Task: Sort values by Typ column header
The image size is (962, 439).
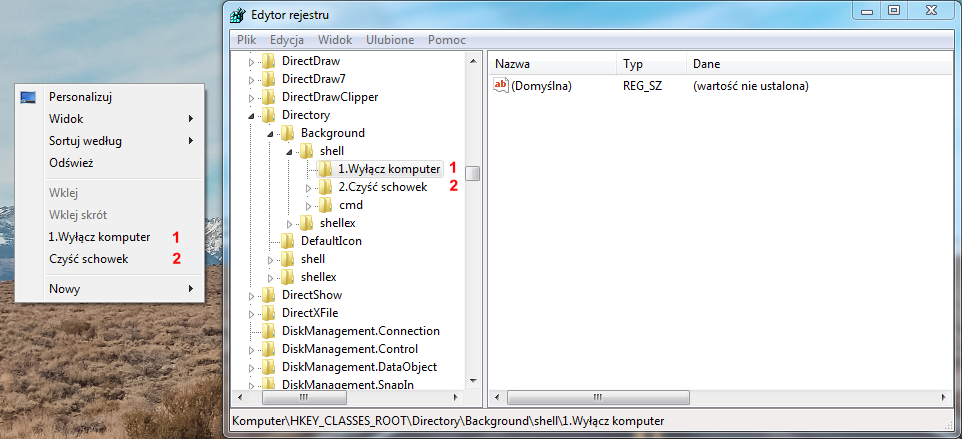Action: (x=652, y=64)
